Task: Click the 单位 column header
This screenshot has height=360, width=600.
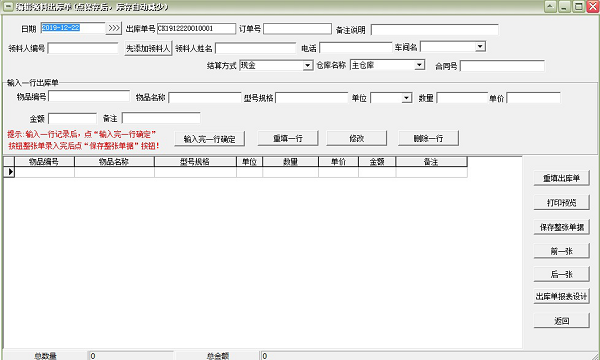Action: (249, 162)
